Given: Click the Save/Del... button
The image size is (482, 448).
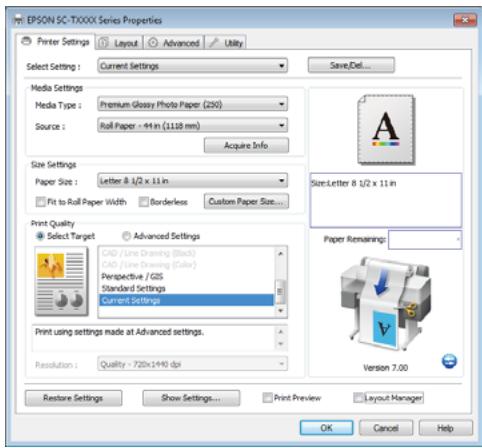Looking at the screenshot, I should tap(351, 65).
